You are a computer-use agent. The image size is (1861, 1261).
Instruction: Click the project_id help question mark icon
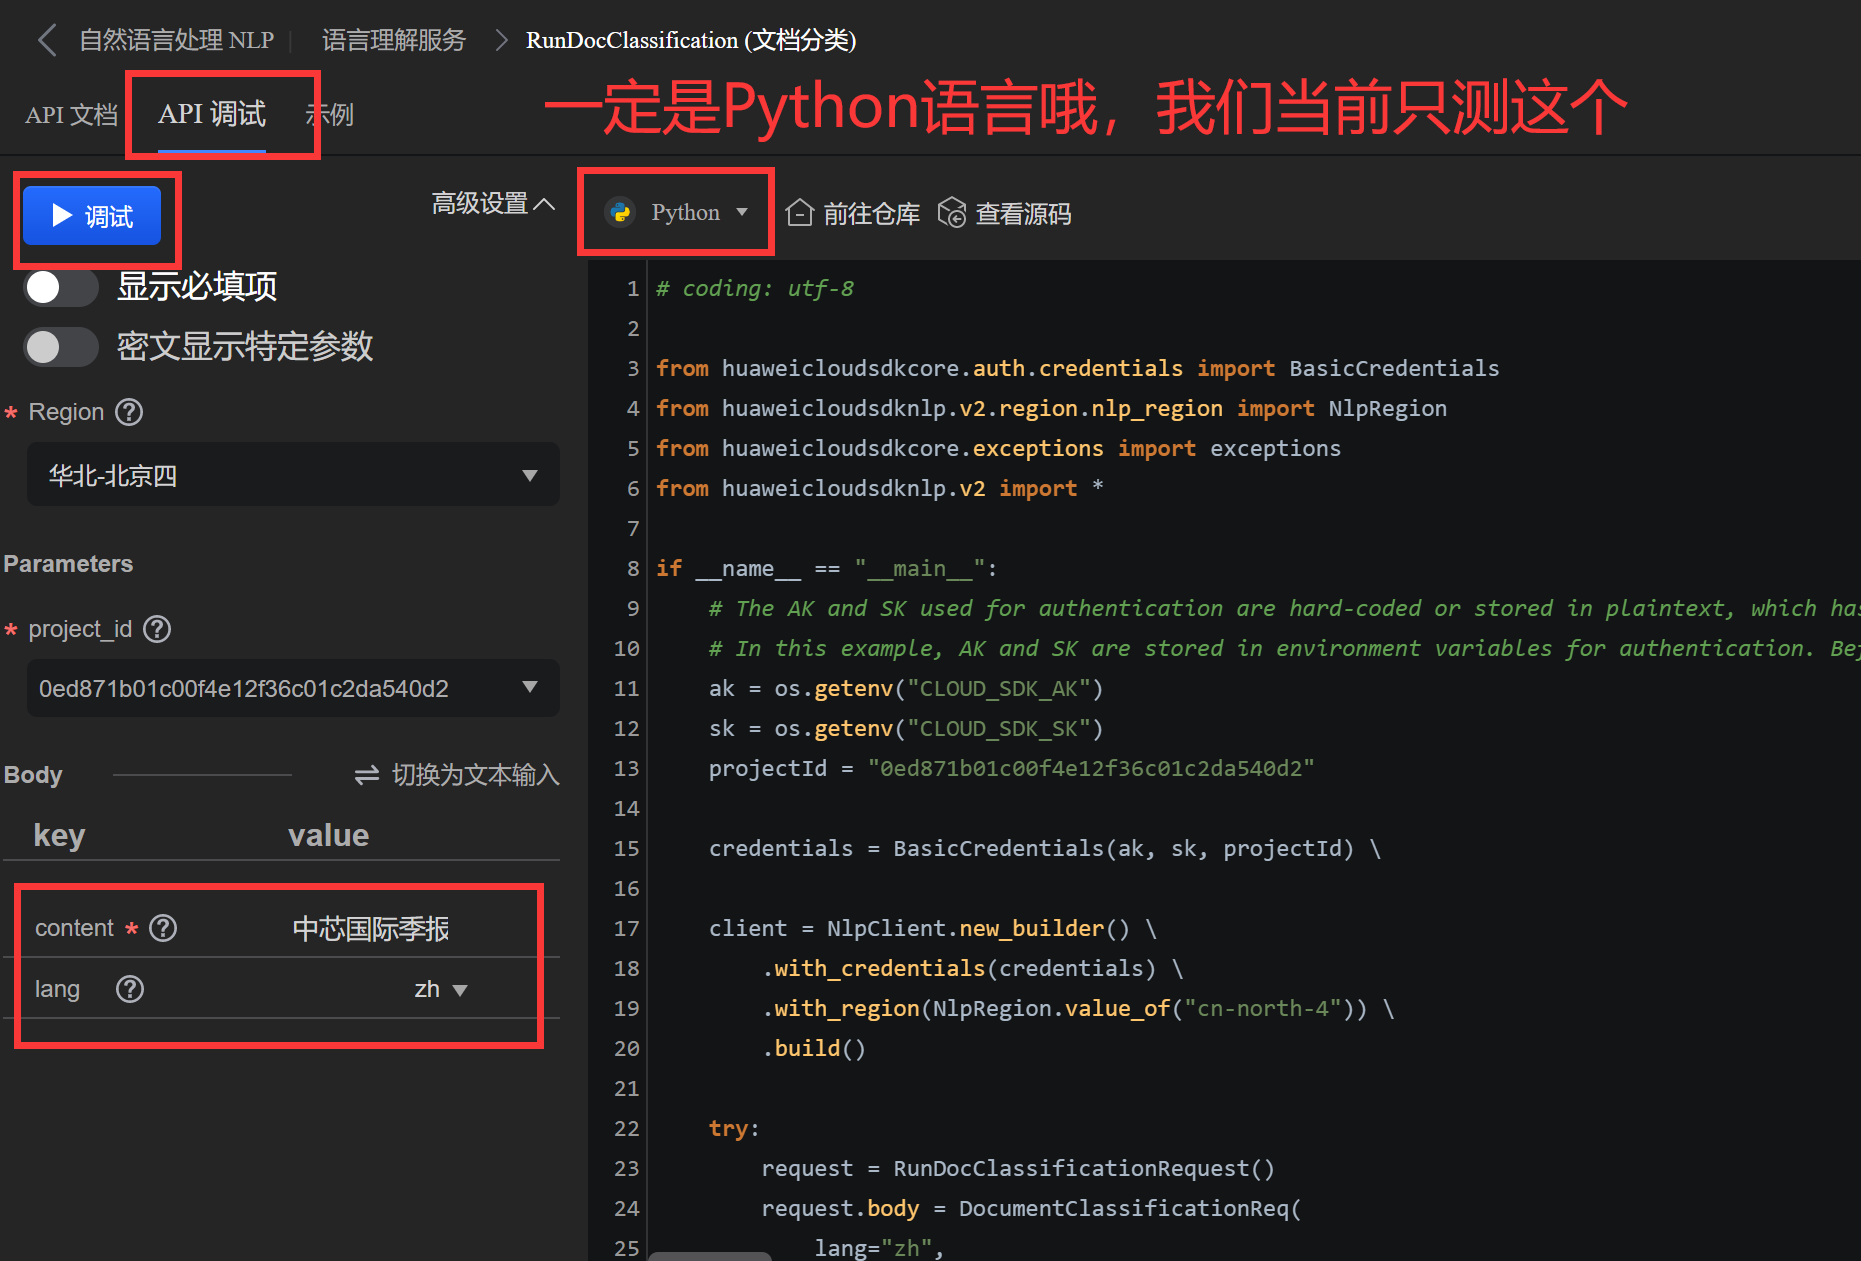pyautogui.click(x=157, y=629)
